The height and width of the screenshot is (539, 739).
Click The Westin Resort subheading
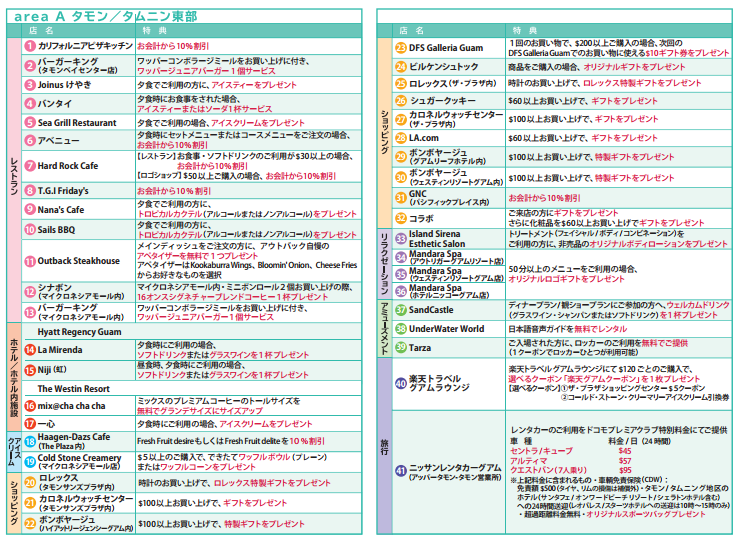(x=74, y=389)
